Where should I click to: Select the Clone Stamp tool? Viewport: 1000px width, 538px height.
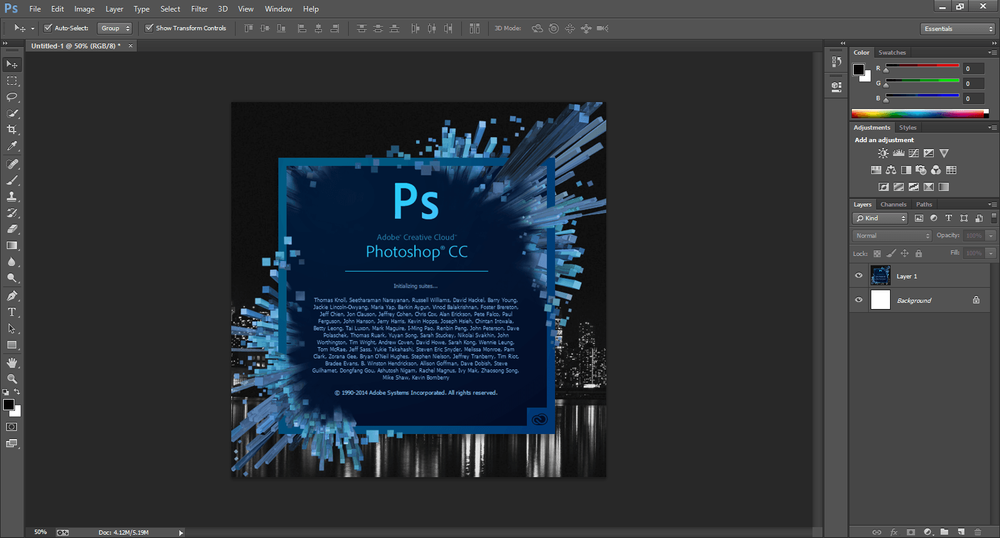coord(11,197)
